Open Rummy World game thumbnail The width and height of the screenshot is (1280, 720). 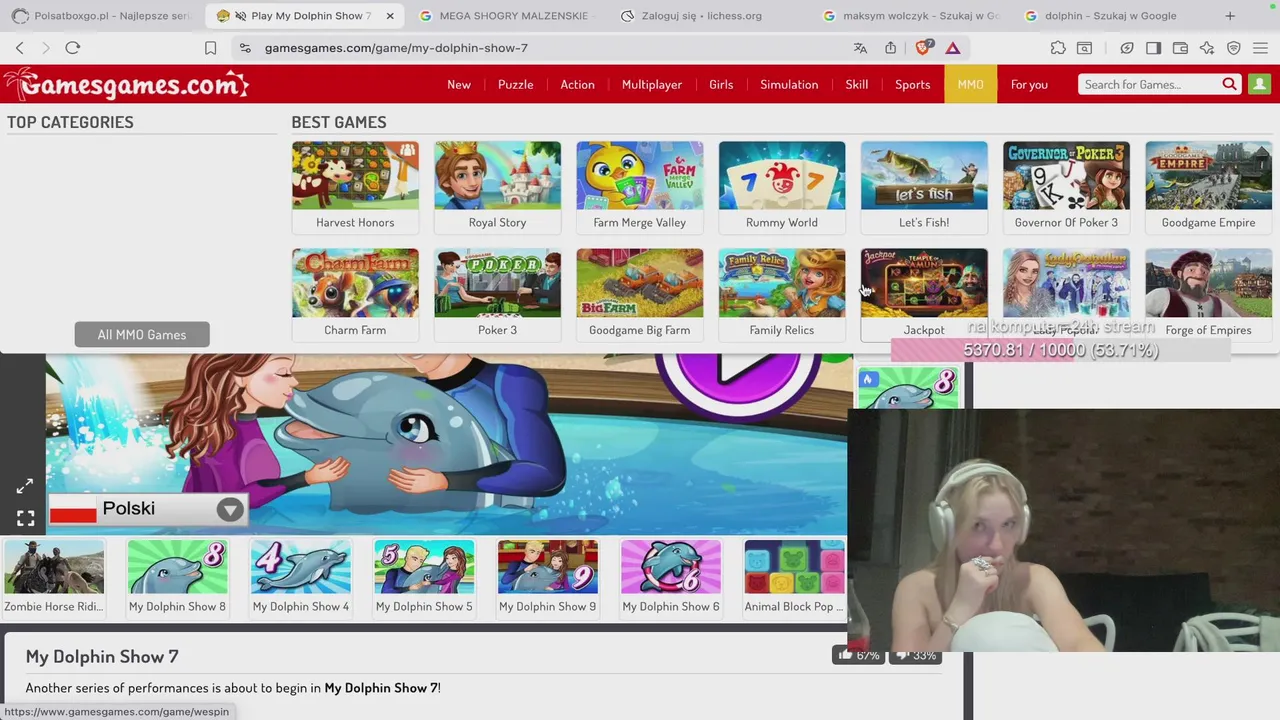click(782, 187)
